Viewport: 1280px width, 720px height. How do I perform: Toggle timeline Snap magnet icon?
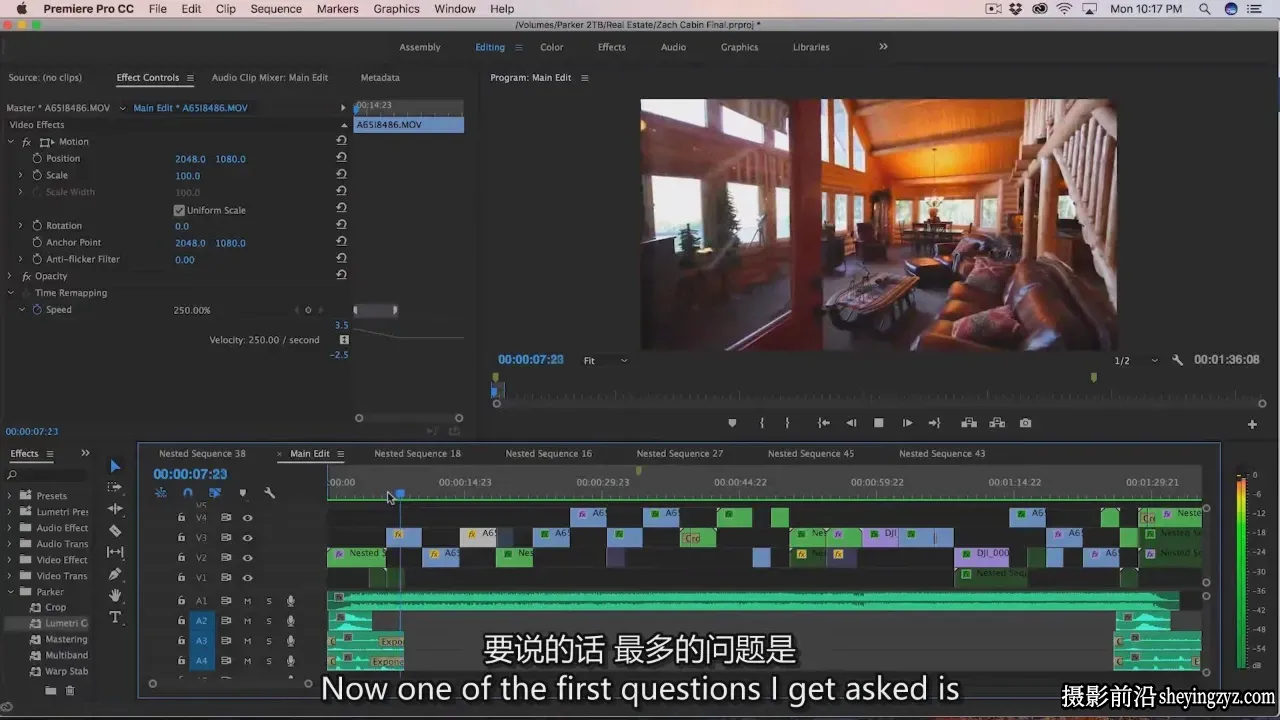tap(188, 493)
